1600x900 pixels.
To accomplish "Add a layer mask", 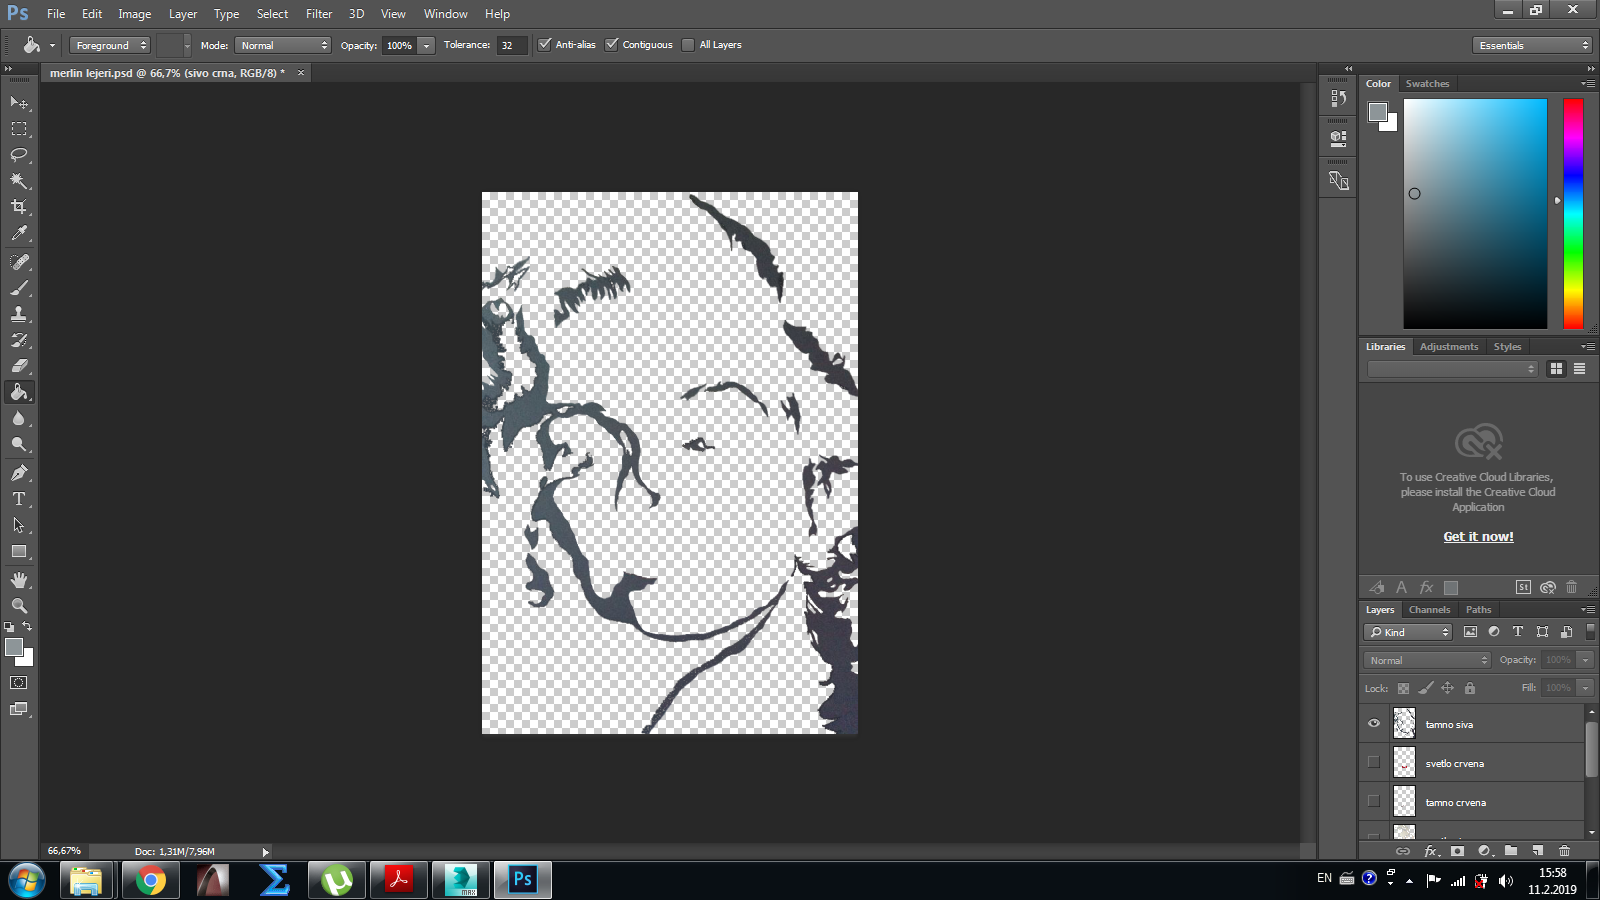I will coord(1457,851).
